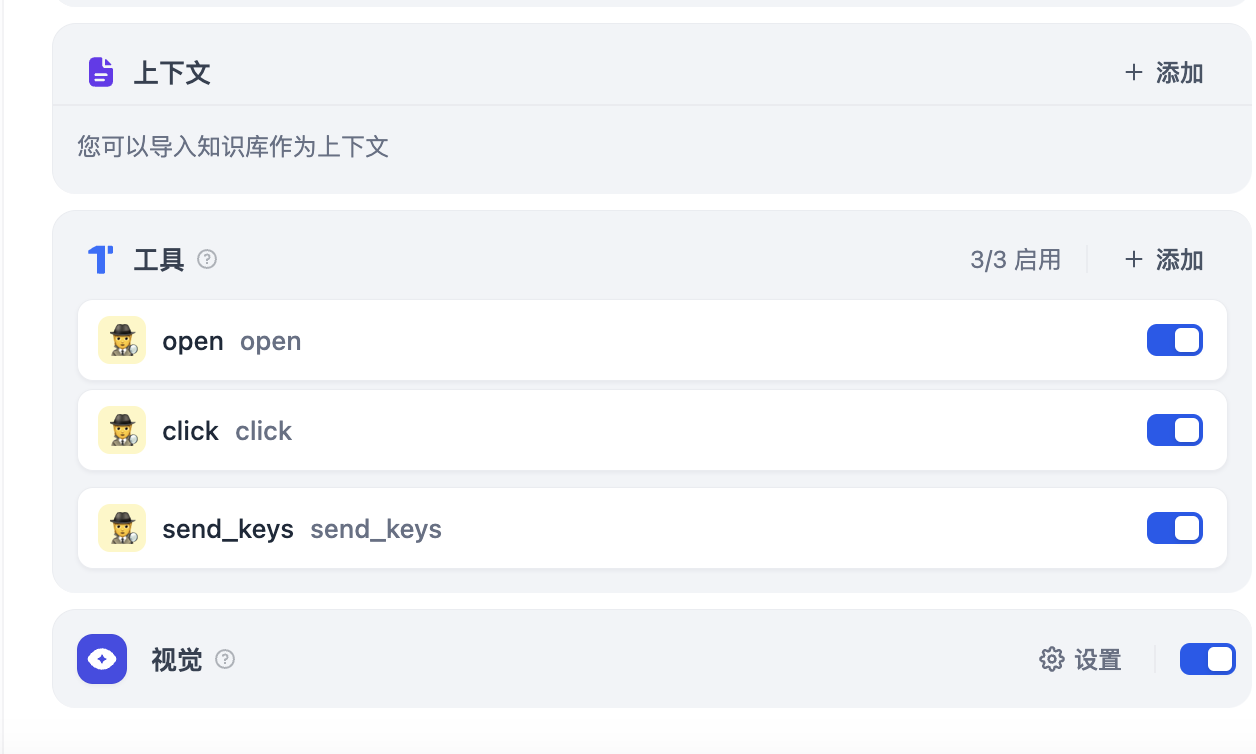Click the detective icon of the click tool
This screenshot has height=754, width=1256.
click(x=122, y=430)
